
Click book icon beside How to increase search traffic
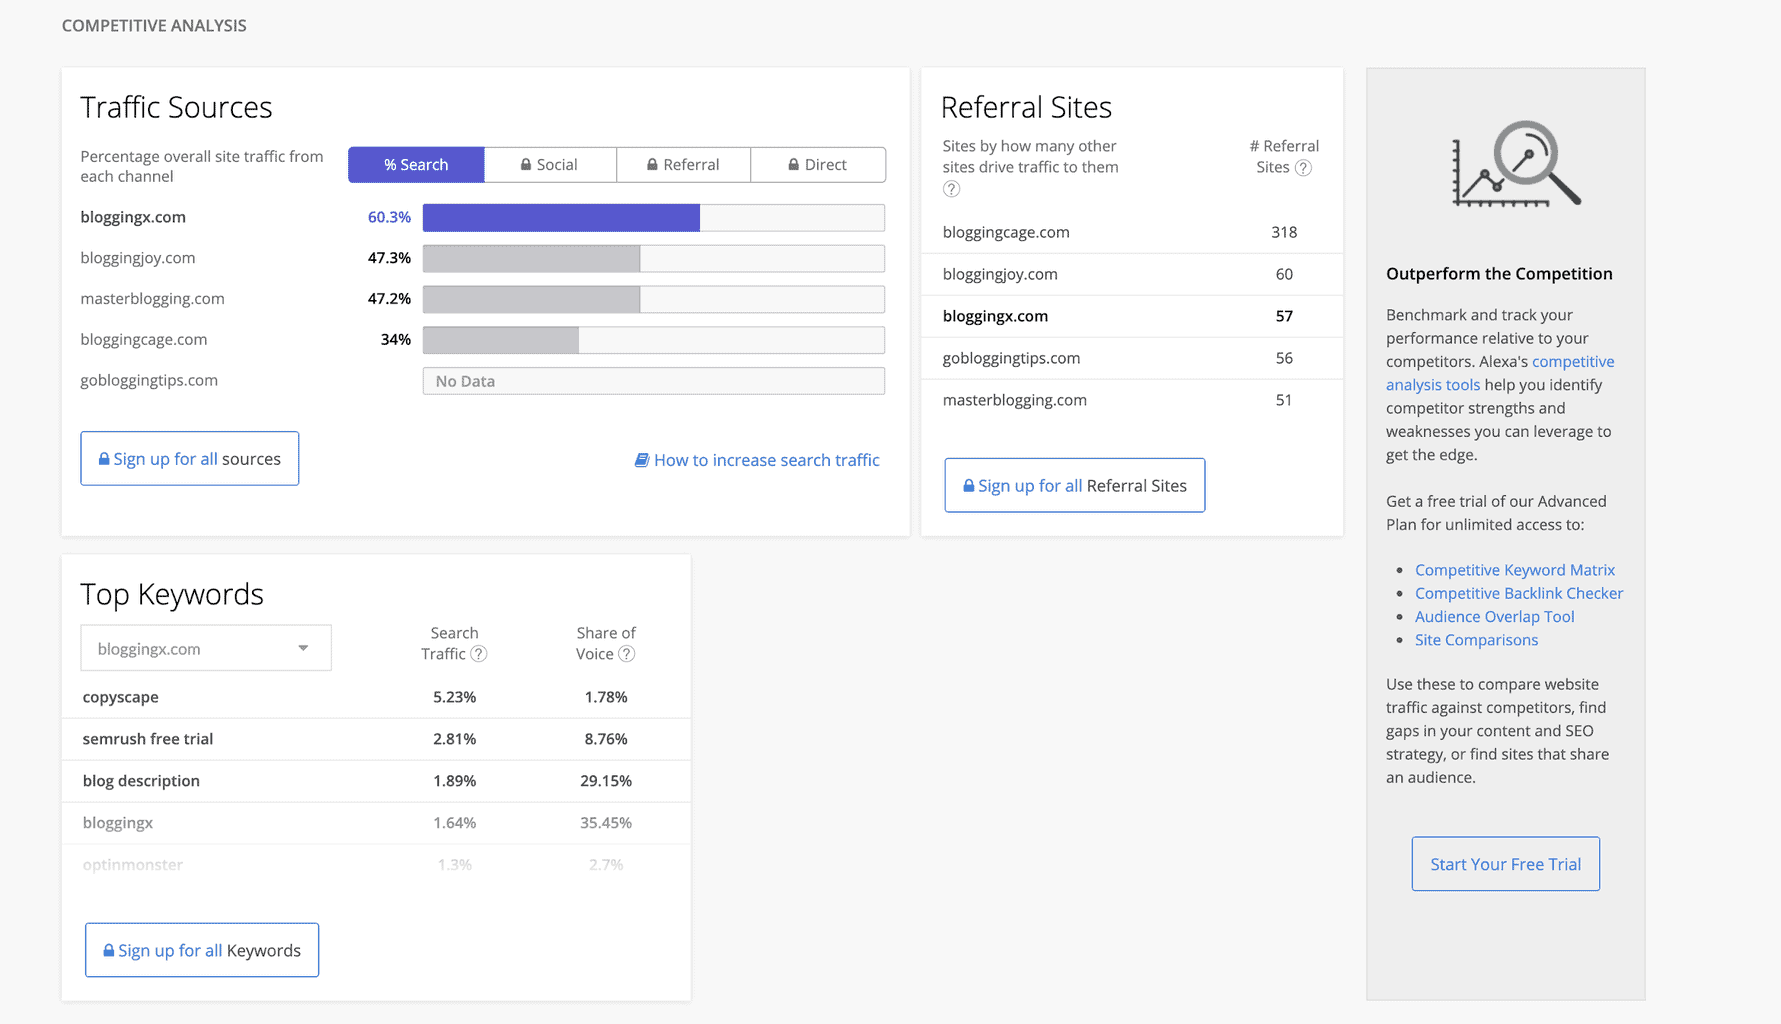point(642,460)
